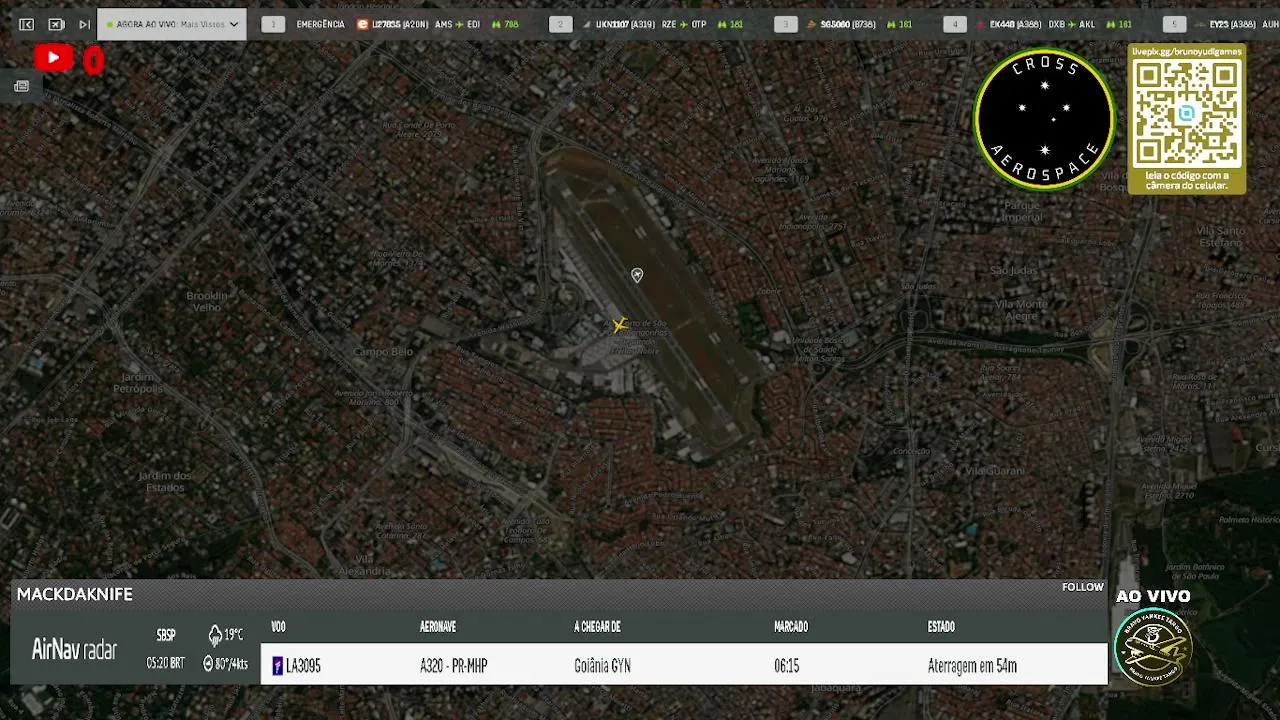
Task: Click the A CHEGAR DE column header
Action: [x=597, y=627]
